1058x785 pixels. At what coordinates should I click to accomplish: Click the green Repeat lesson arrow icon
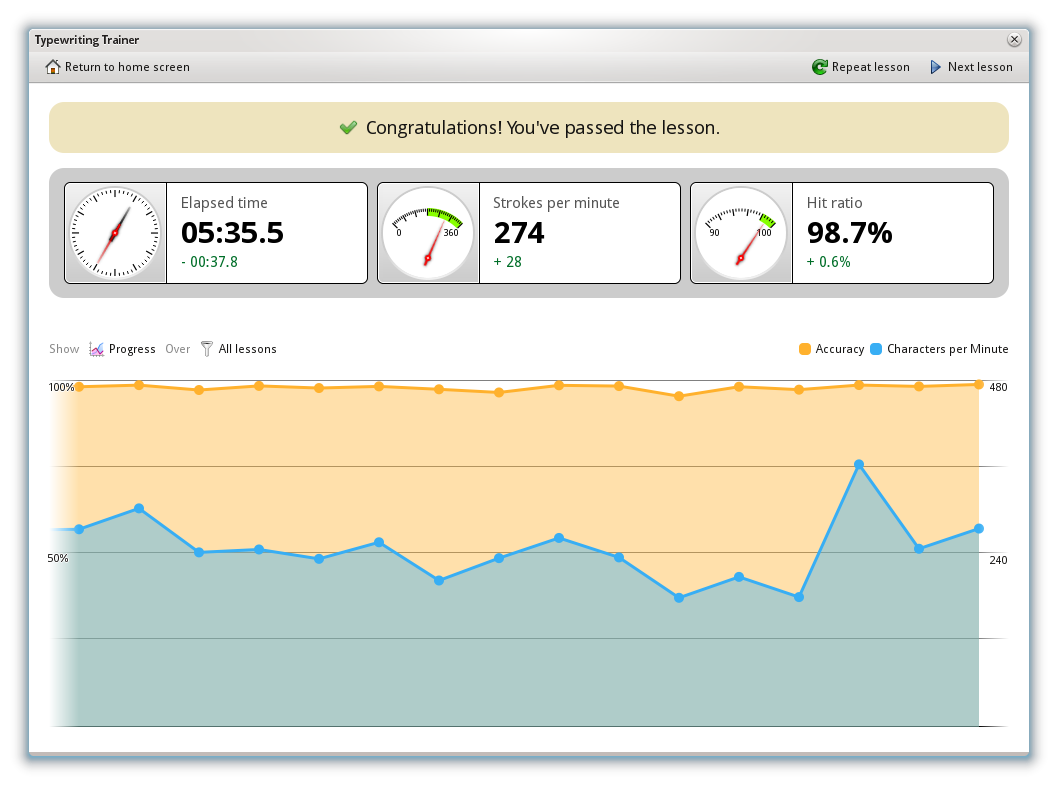[819, 67]
